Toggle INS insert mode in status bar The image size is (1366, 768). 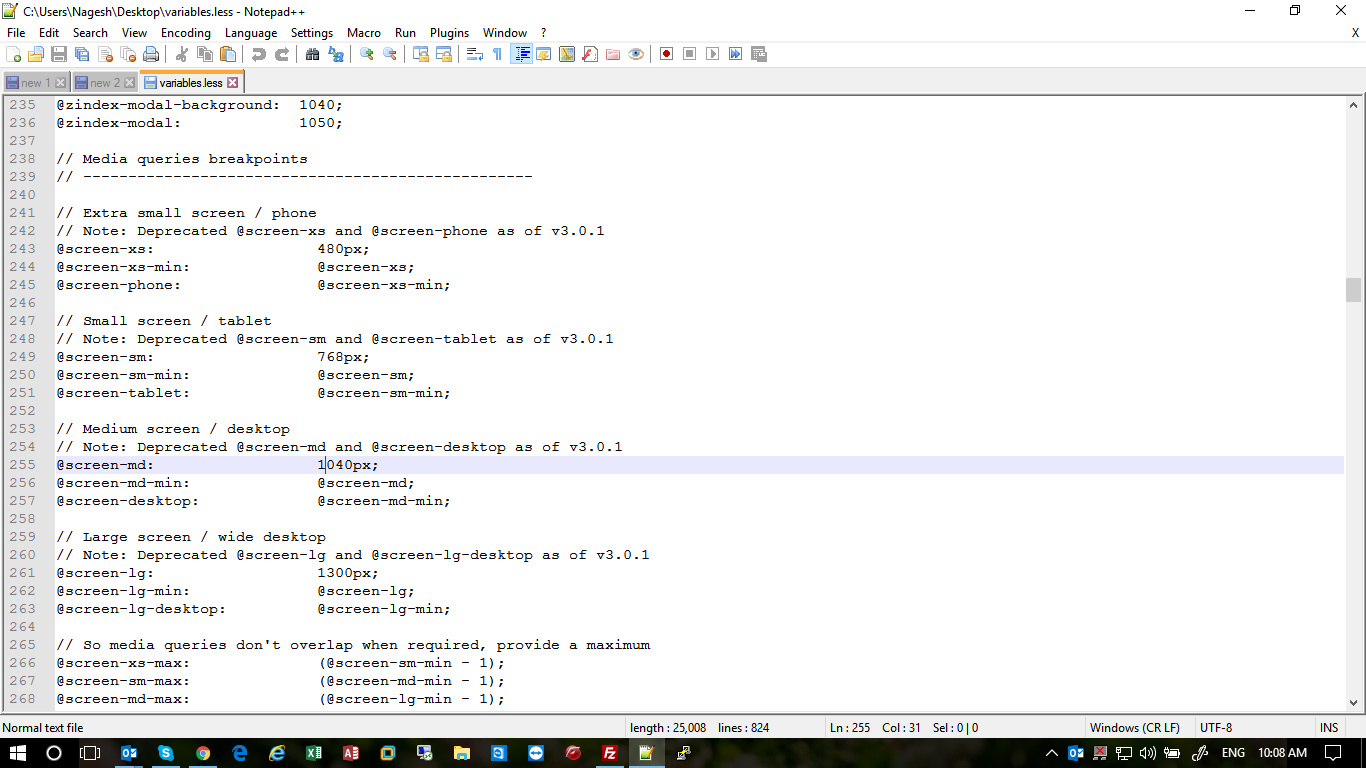[x=1329, y=728]
